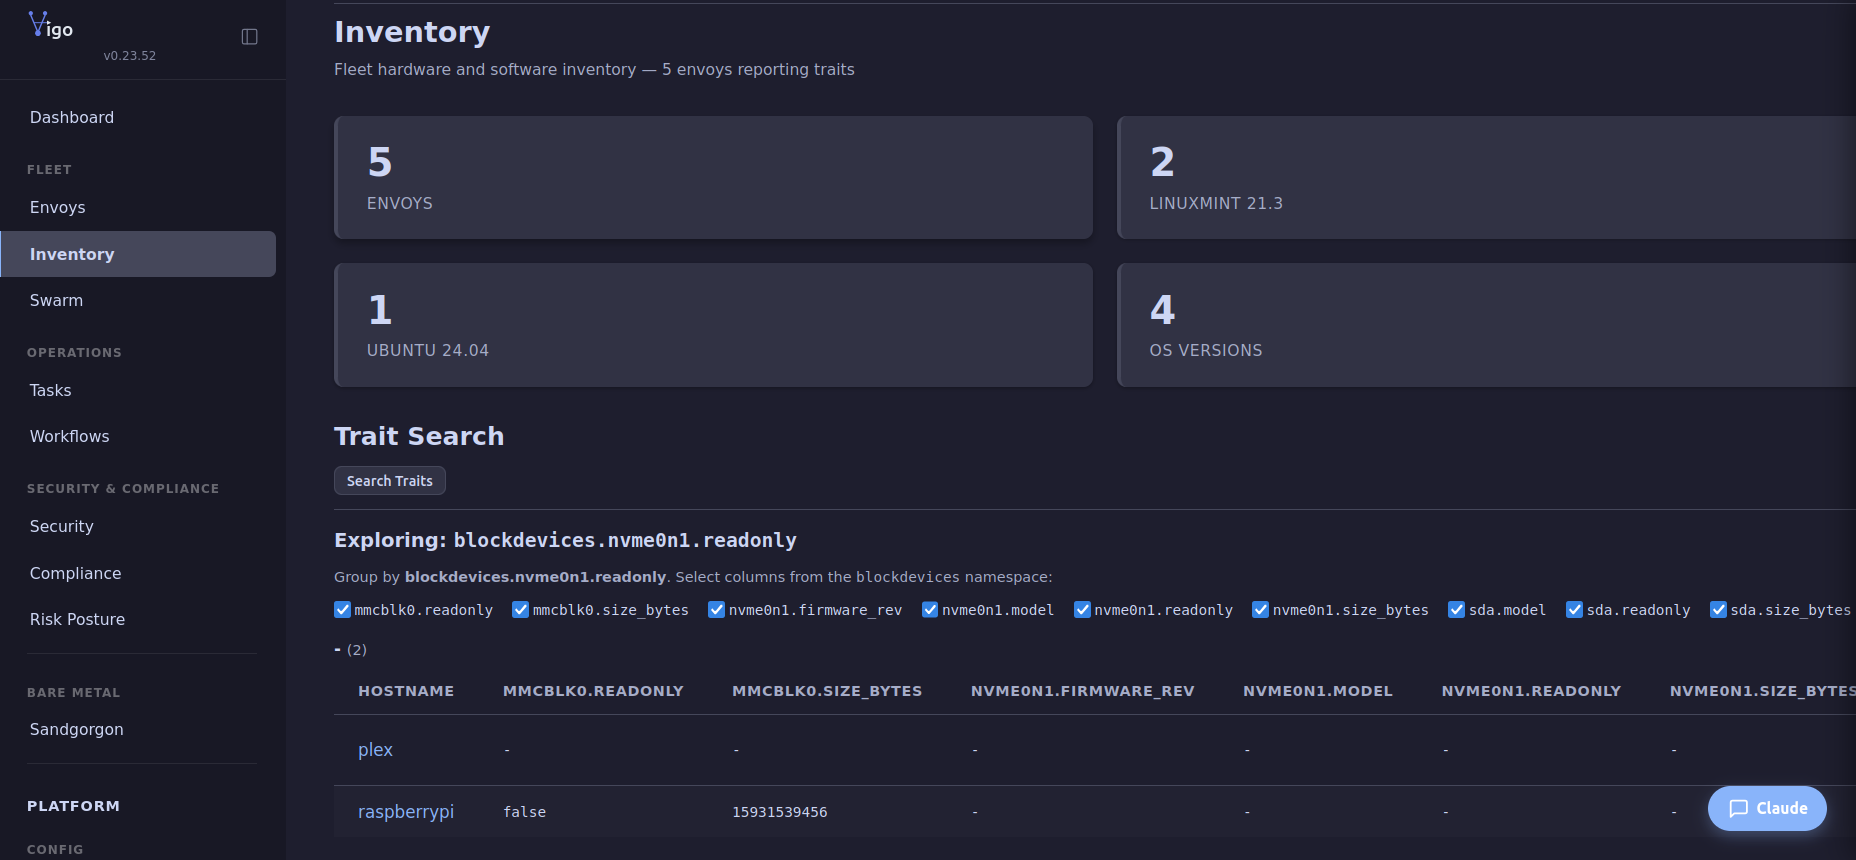Click the "Exploring: blockdevices.nvme0n1.readonly" heading
Viewport: 1856px width, 860px height.
click(x=565, y=540)
